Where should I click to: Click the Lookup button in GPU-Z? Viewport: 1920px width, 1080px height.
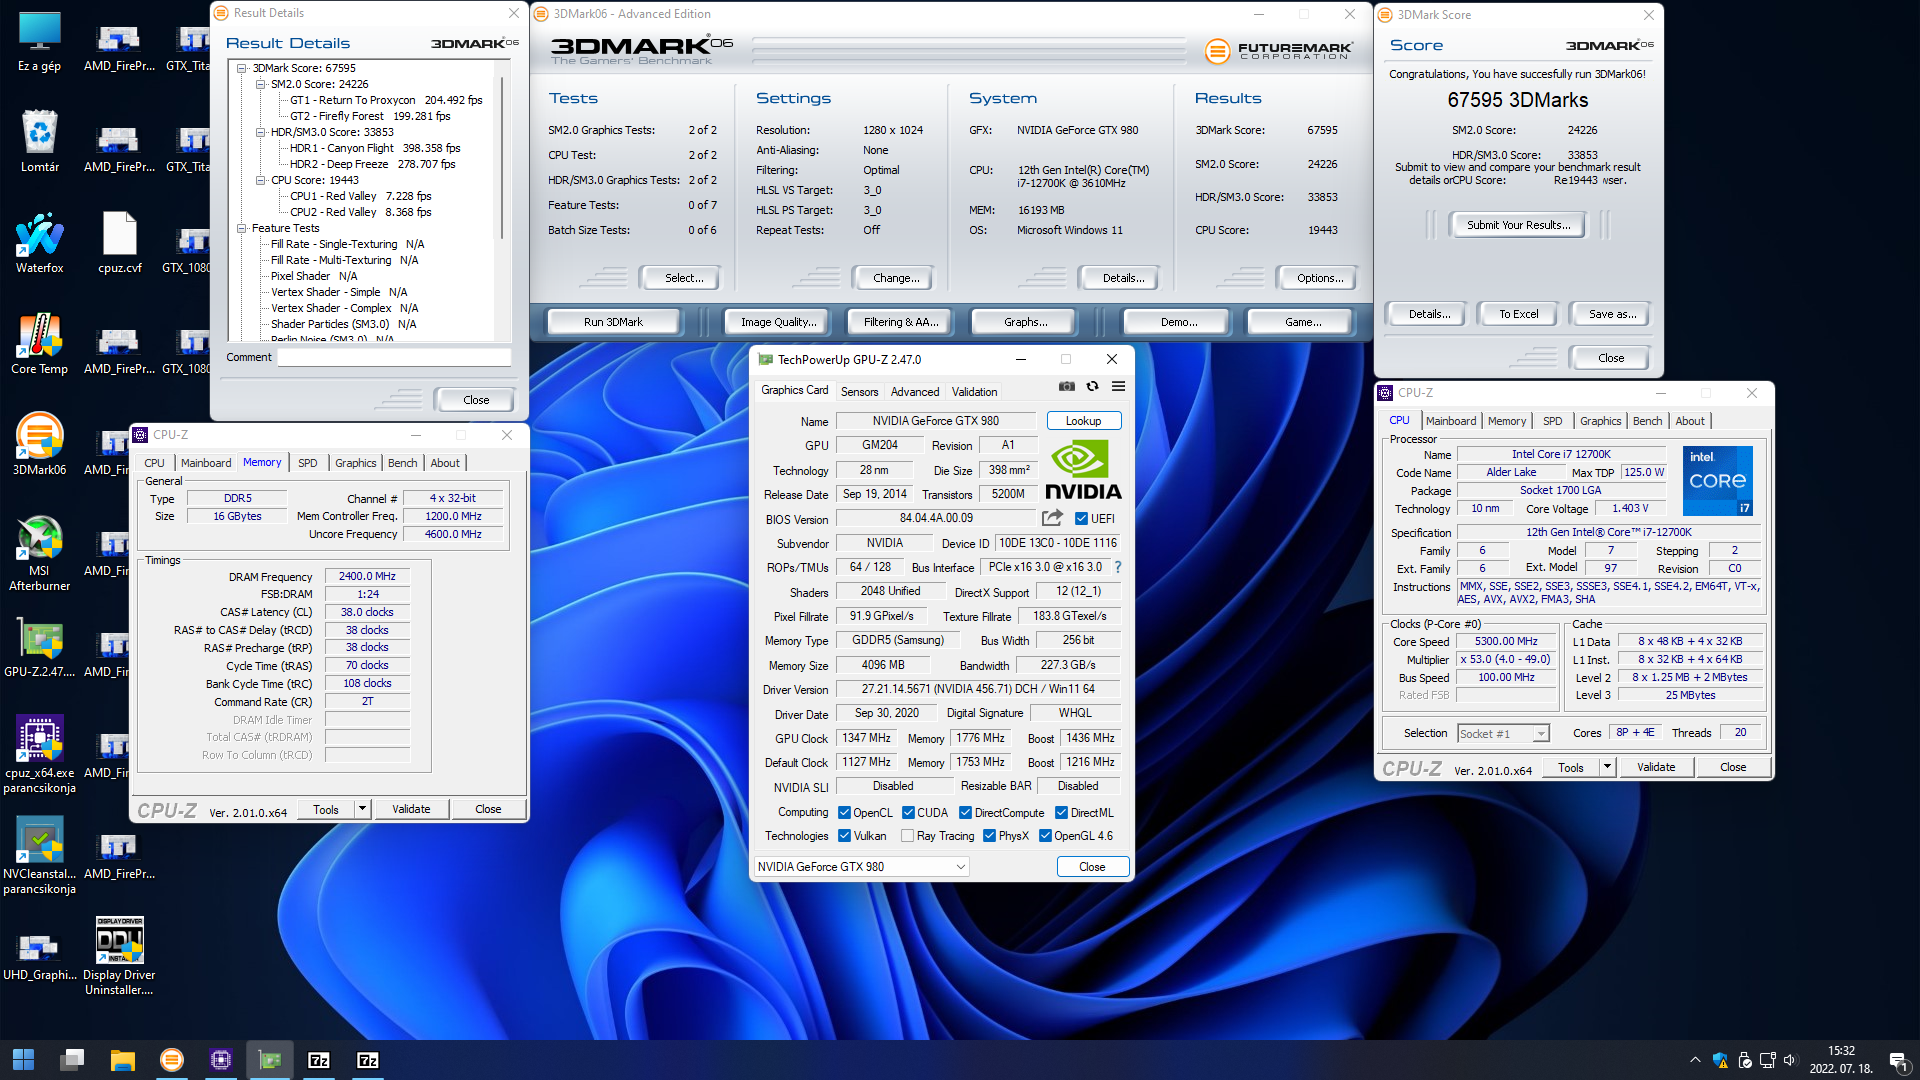click(1083, 420)
